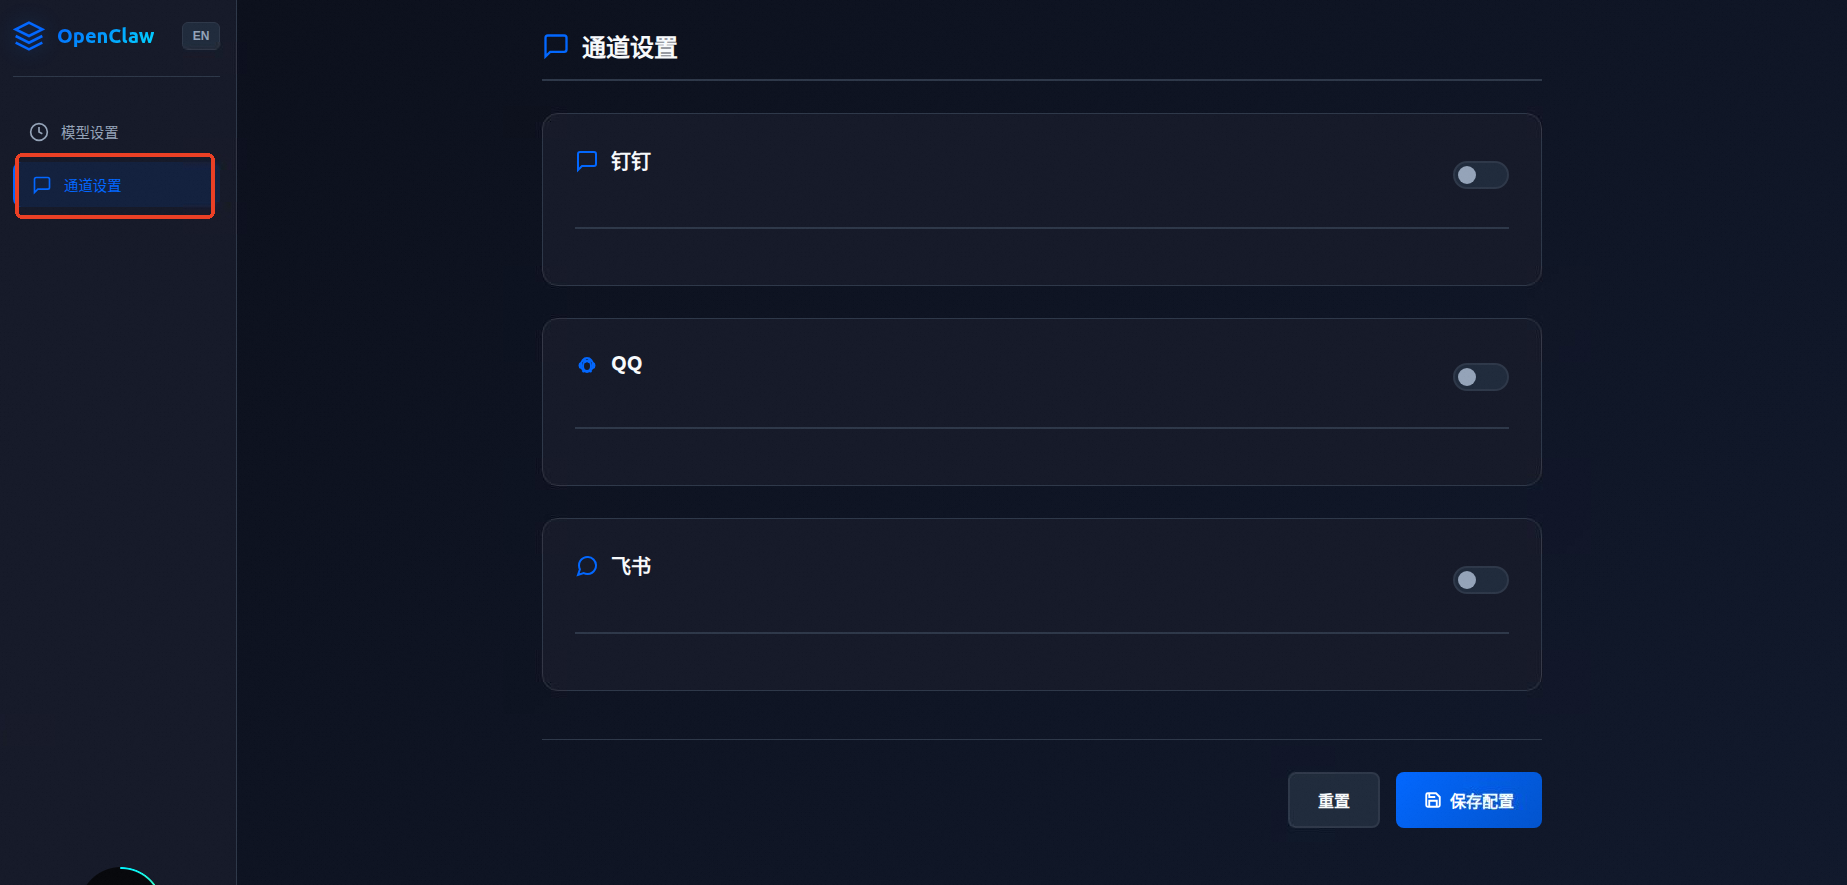Toggle the 飞书 channel switch

tap(1481, 580)
